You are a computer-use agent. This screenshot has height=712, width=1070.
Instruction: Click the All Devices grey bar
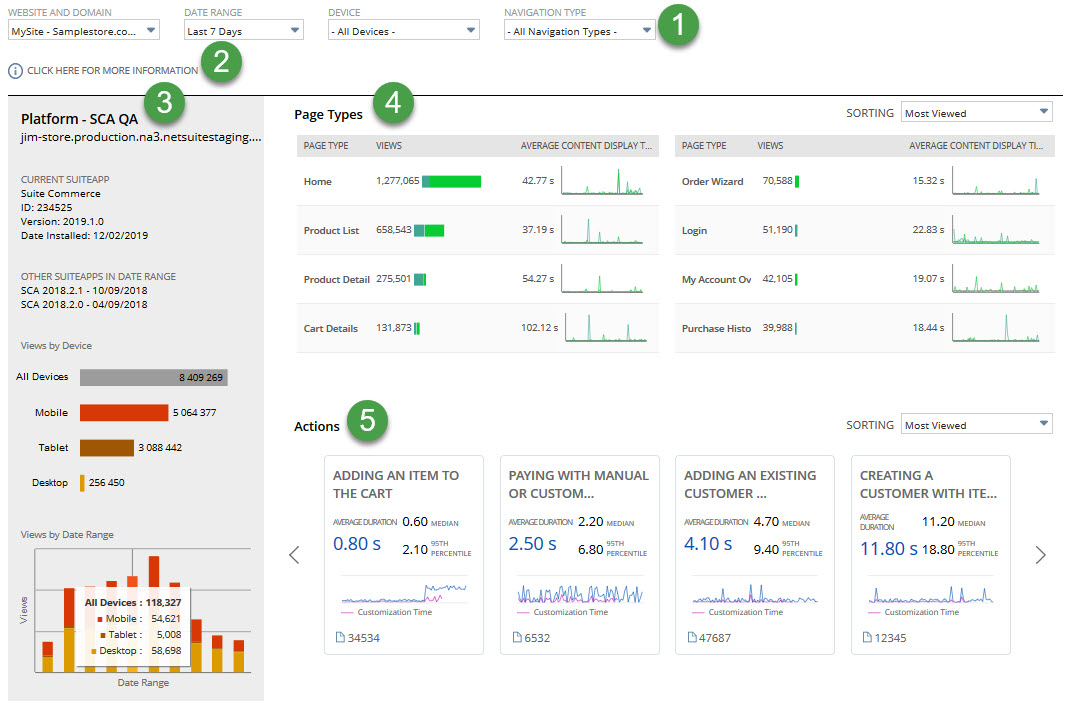coord(154,378)
